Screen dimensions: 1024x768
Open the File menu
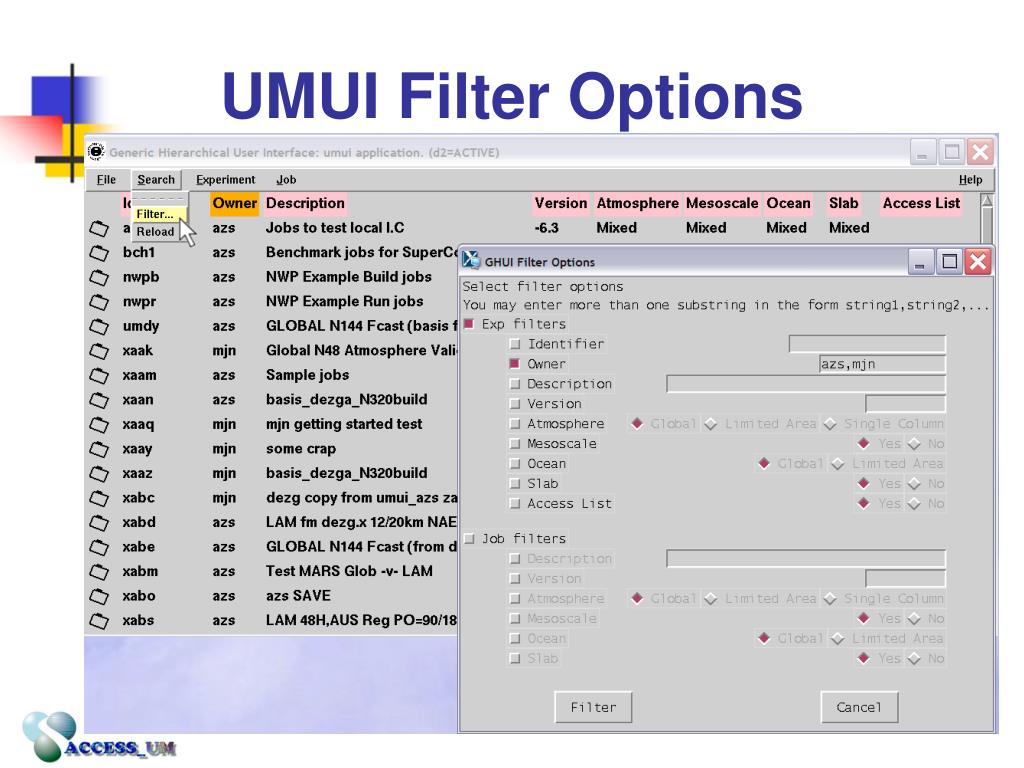point(106,180)
